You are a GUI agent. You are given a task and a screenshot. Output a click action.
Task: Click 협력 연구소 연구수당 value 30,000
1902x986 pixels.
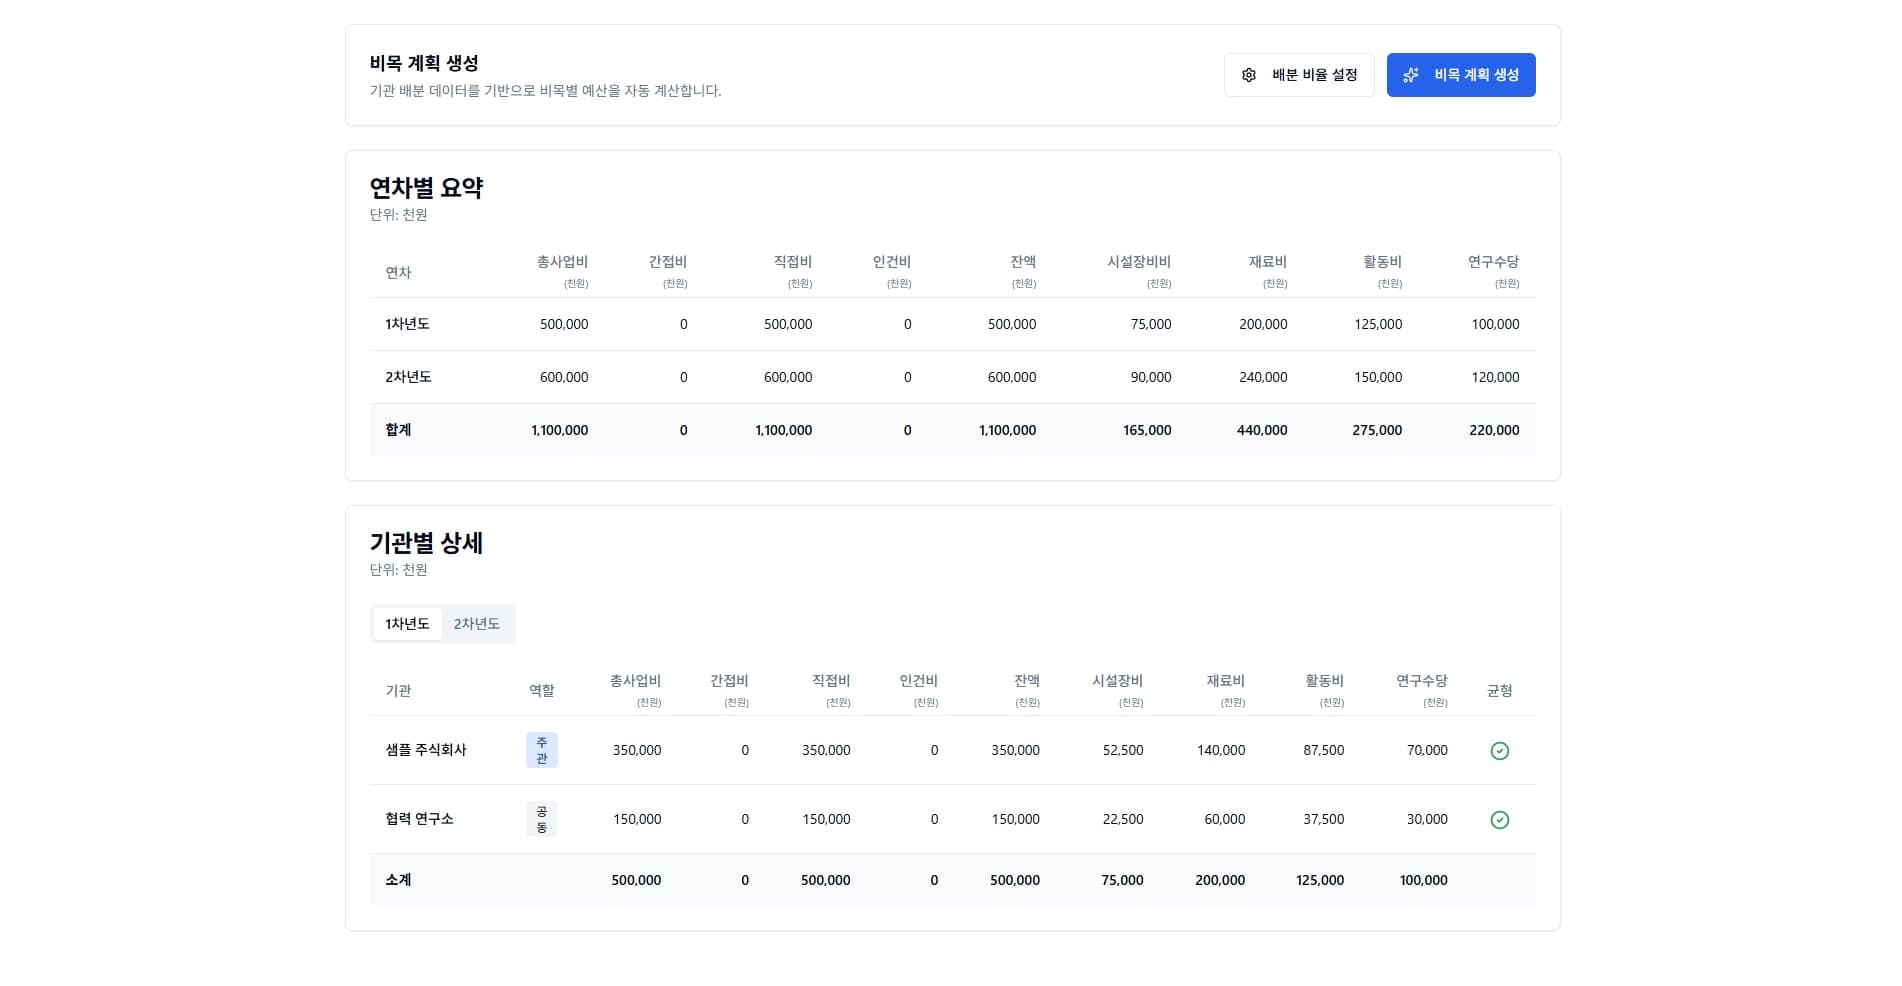pos(1427,819)
